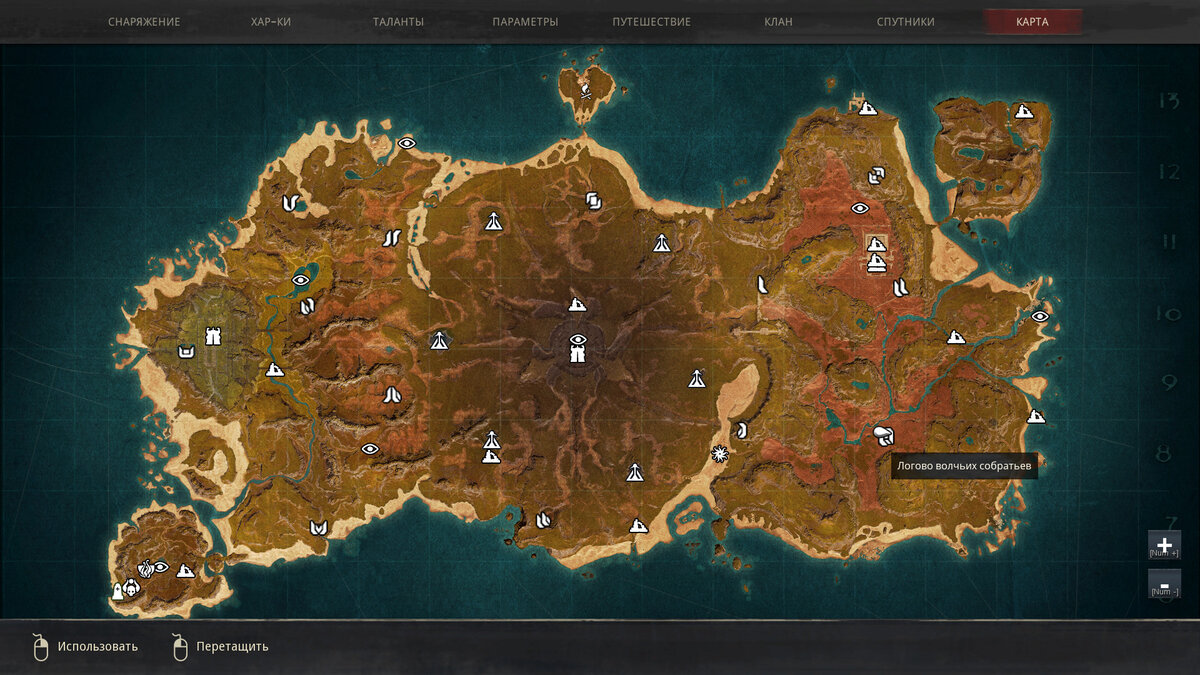Switch to the СПУТНИКИ tab
This screenshot has height=675, width=1200.
906,22
